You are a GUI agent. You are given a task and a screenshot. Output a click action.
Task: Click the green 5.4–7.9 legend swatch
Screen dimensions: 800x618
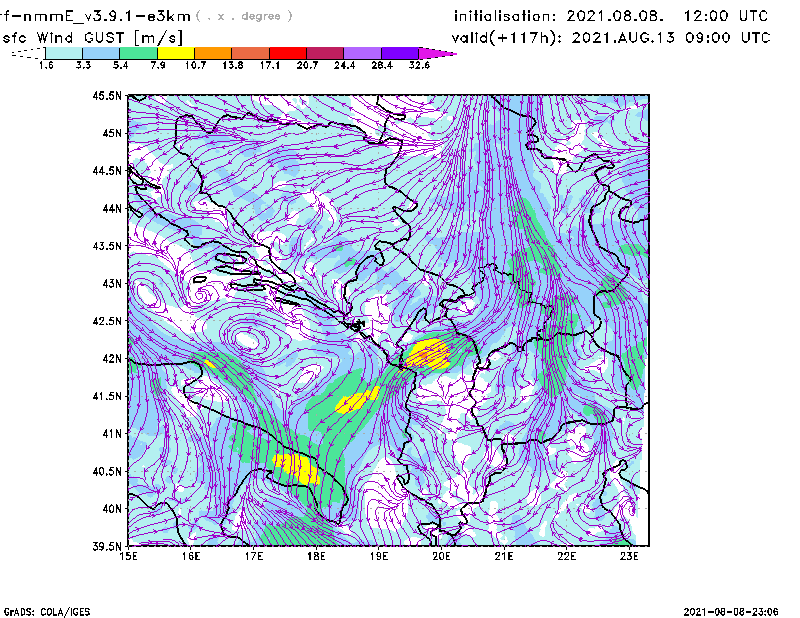(x=138, y=53)
